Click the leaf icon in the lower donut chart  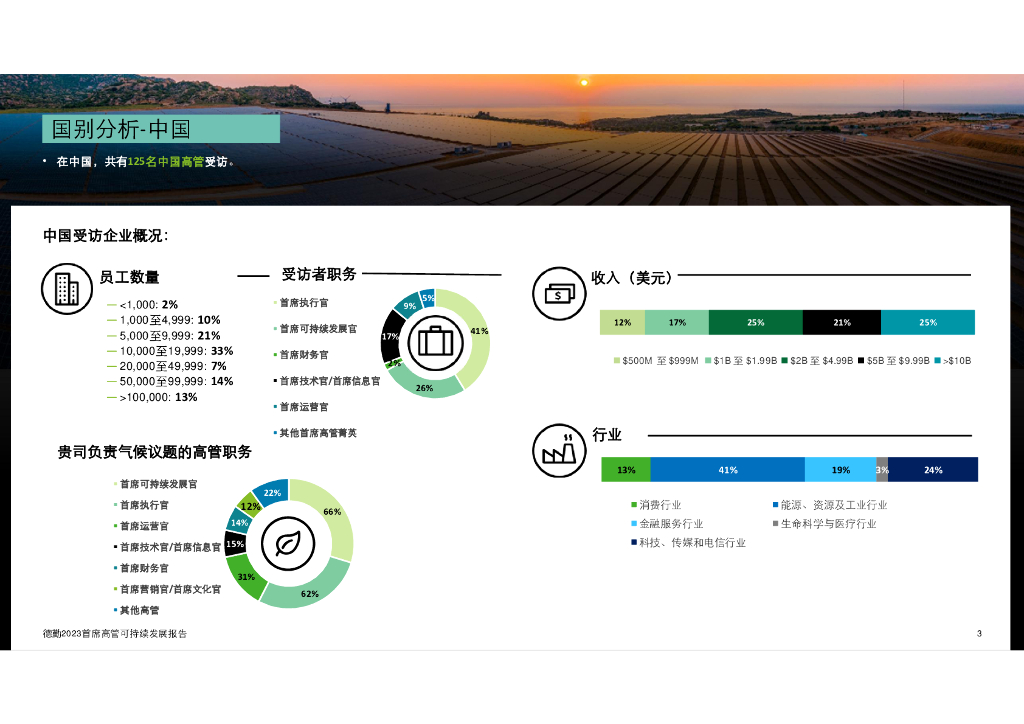click(x=288, y=543)
